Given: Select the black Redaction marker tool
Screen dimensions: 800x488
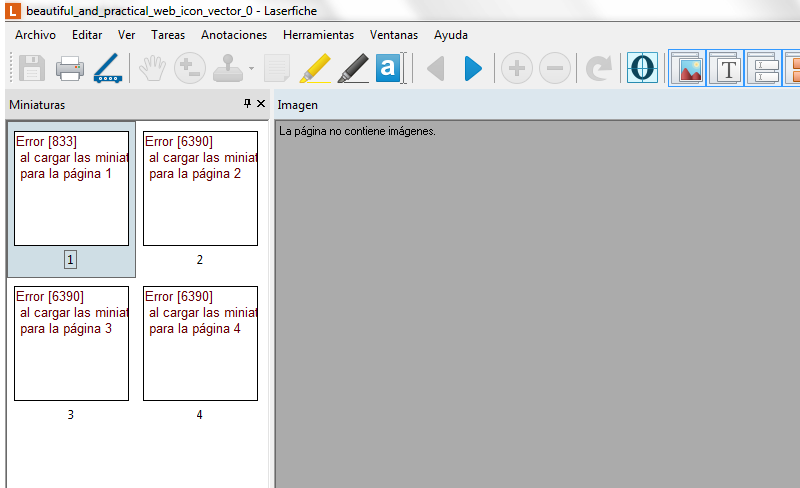Looking at the screenshot, I should click(x=353, y=68).
